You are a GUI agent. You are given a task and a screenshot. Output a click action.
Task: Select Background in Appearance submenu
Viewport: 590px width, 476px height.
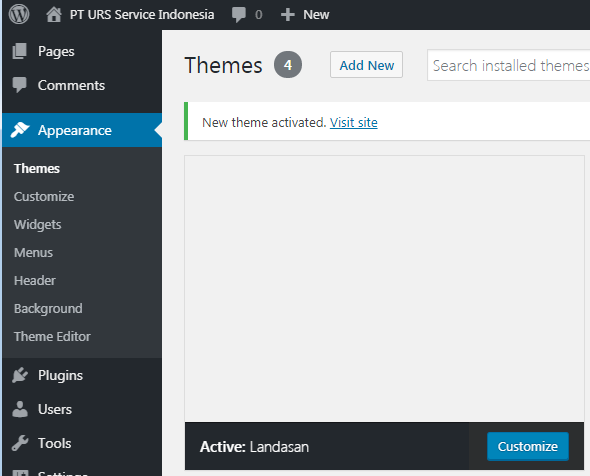[48, 309]
